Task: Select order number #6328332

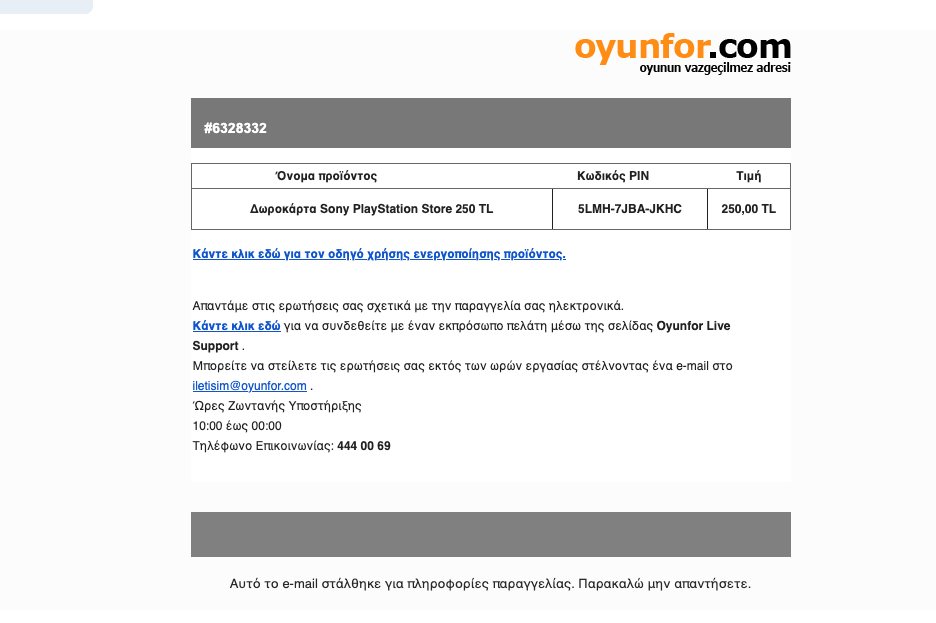Action: (x=235, y=128)
